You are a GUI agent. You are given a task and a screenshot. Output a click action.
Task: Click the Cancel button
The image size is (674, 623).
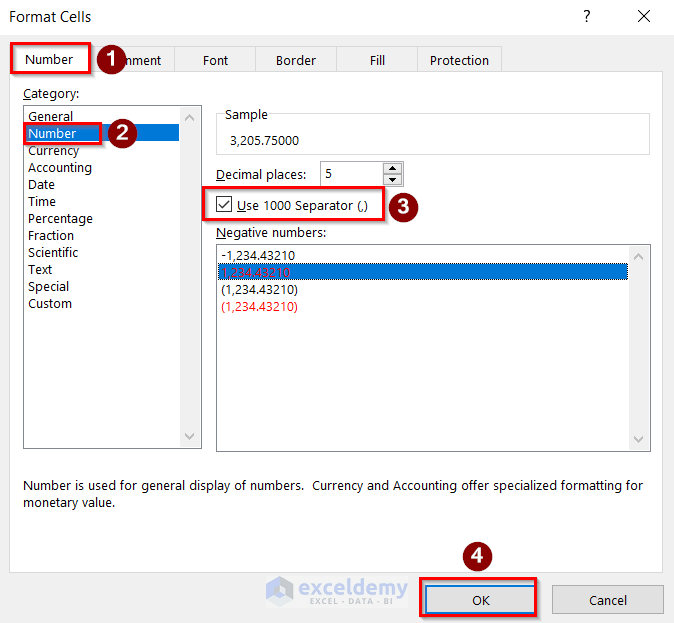click(607, 600)
